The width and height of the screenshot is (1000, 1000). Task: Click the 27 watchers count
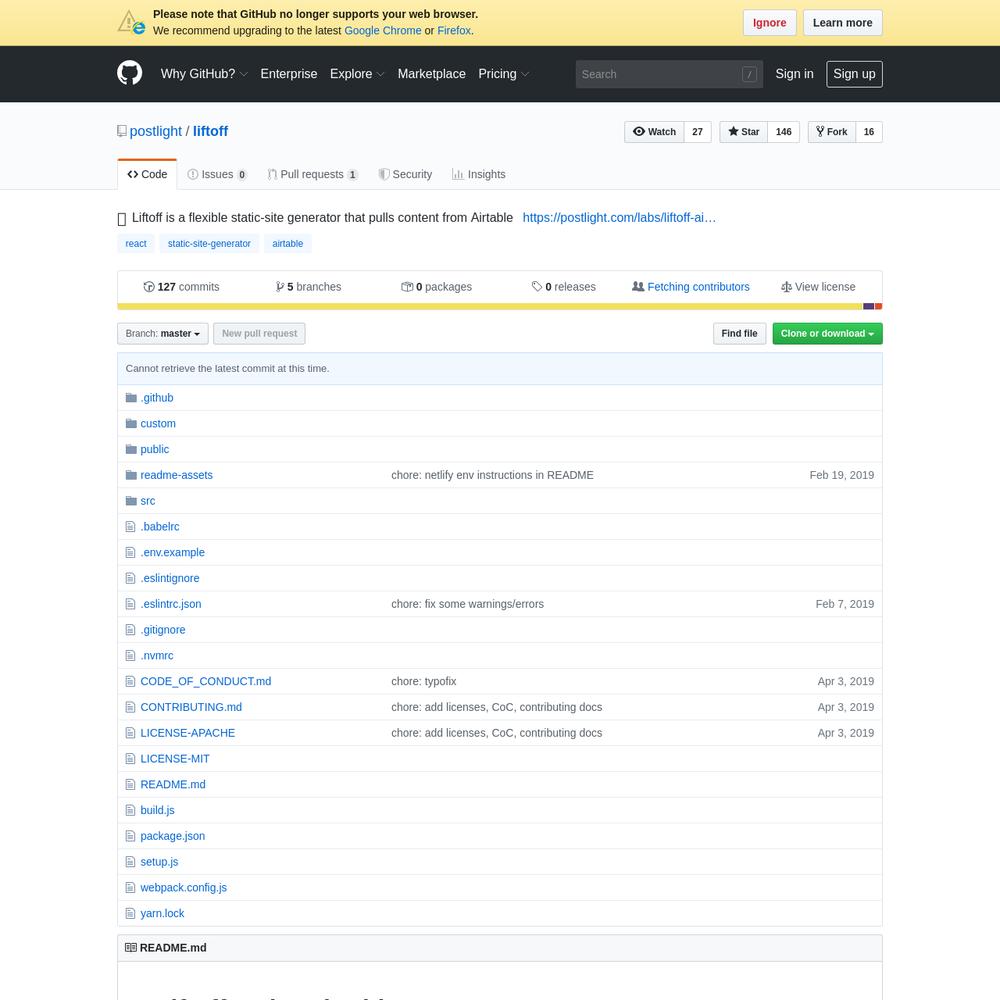[x=698, y=132]
